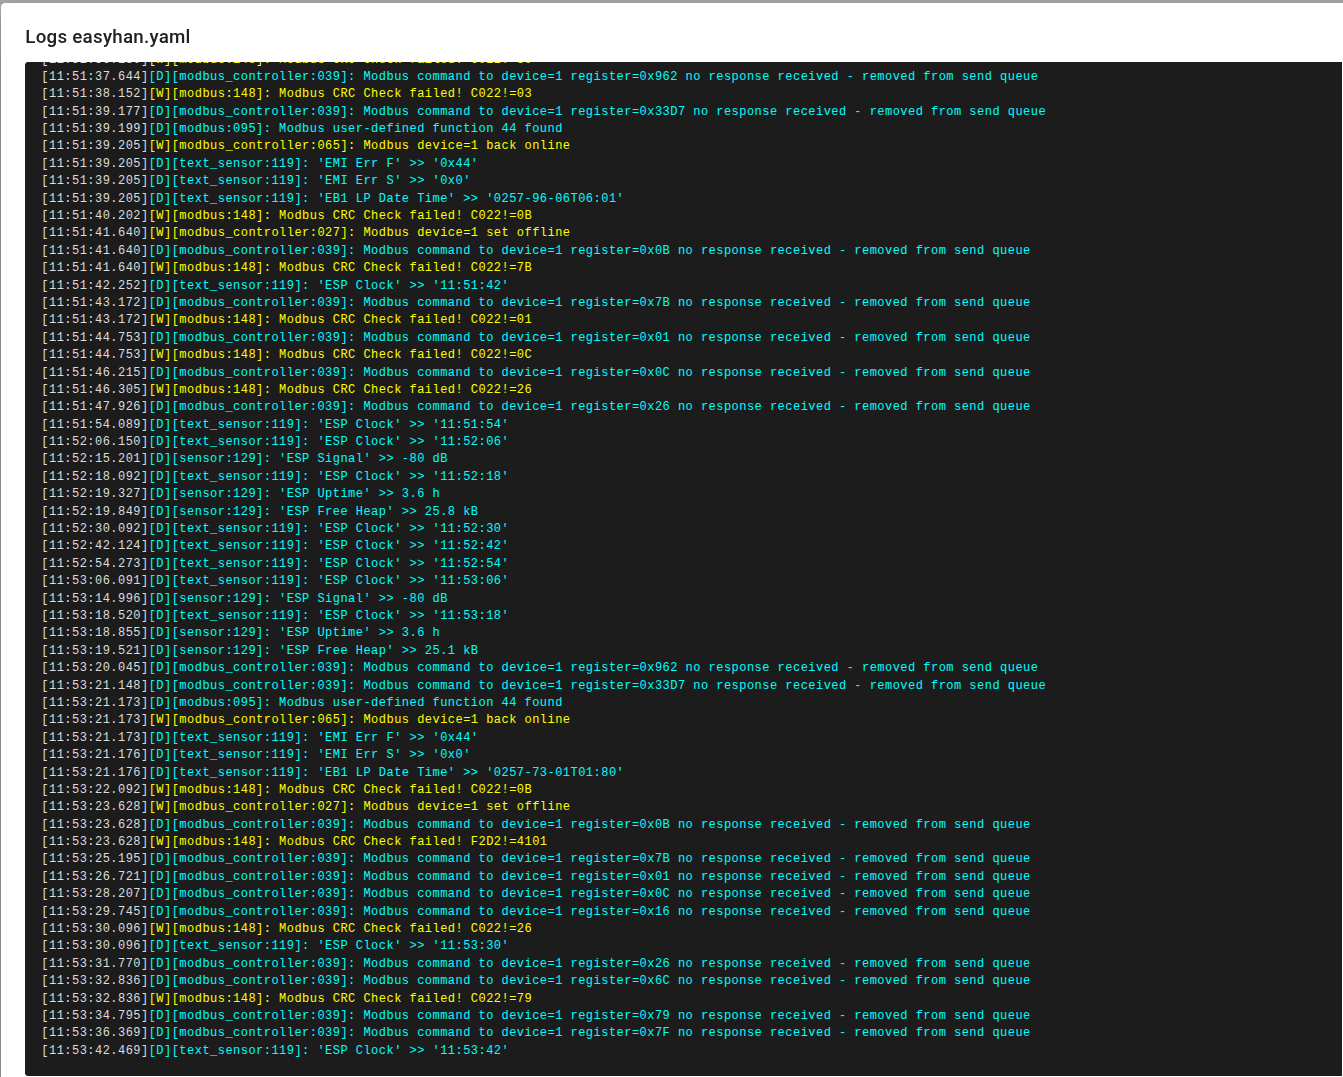Viewport: 1343px width, 1077px height.
Task: Click the 'Logs easyhan.yaml' dialog title
Action: point(108,37)
